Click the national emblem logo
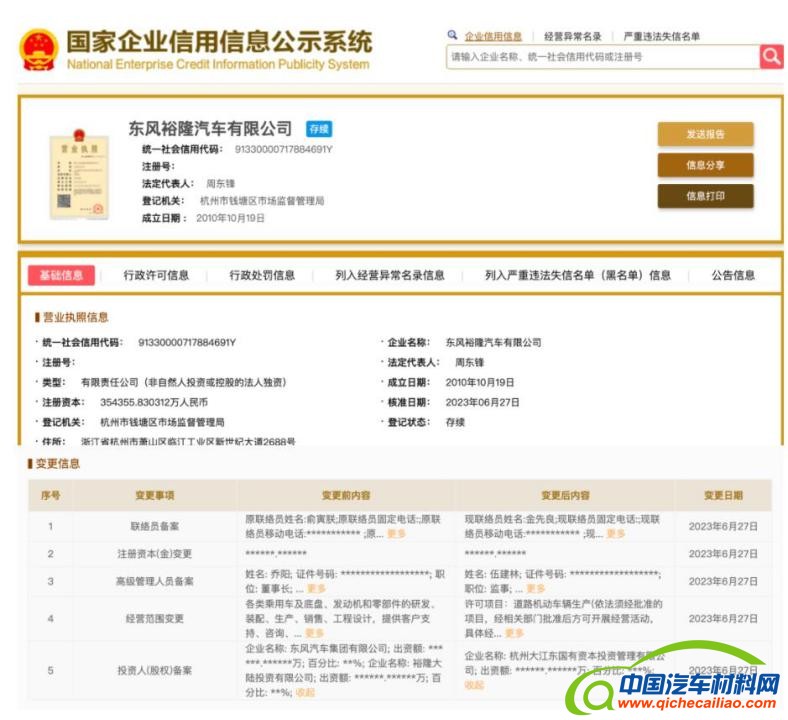The image size is (788, 720). [x=39, y=50]
